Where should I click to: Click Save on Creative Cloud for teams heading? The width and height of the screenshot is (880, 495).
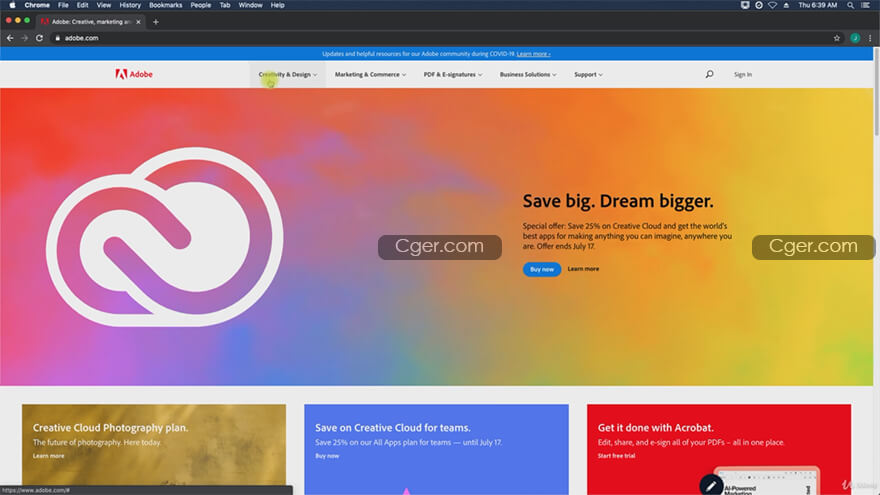click(393, 428)
